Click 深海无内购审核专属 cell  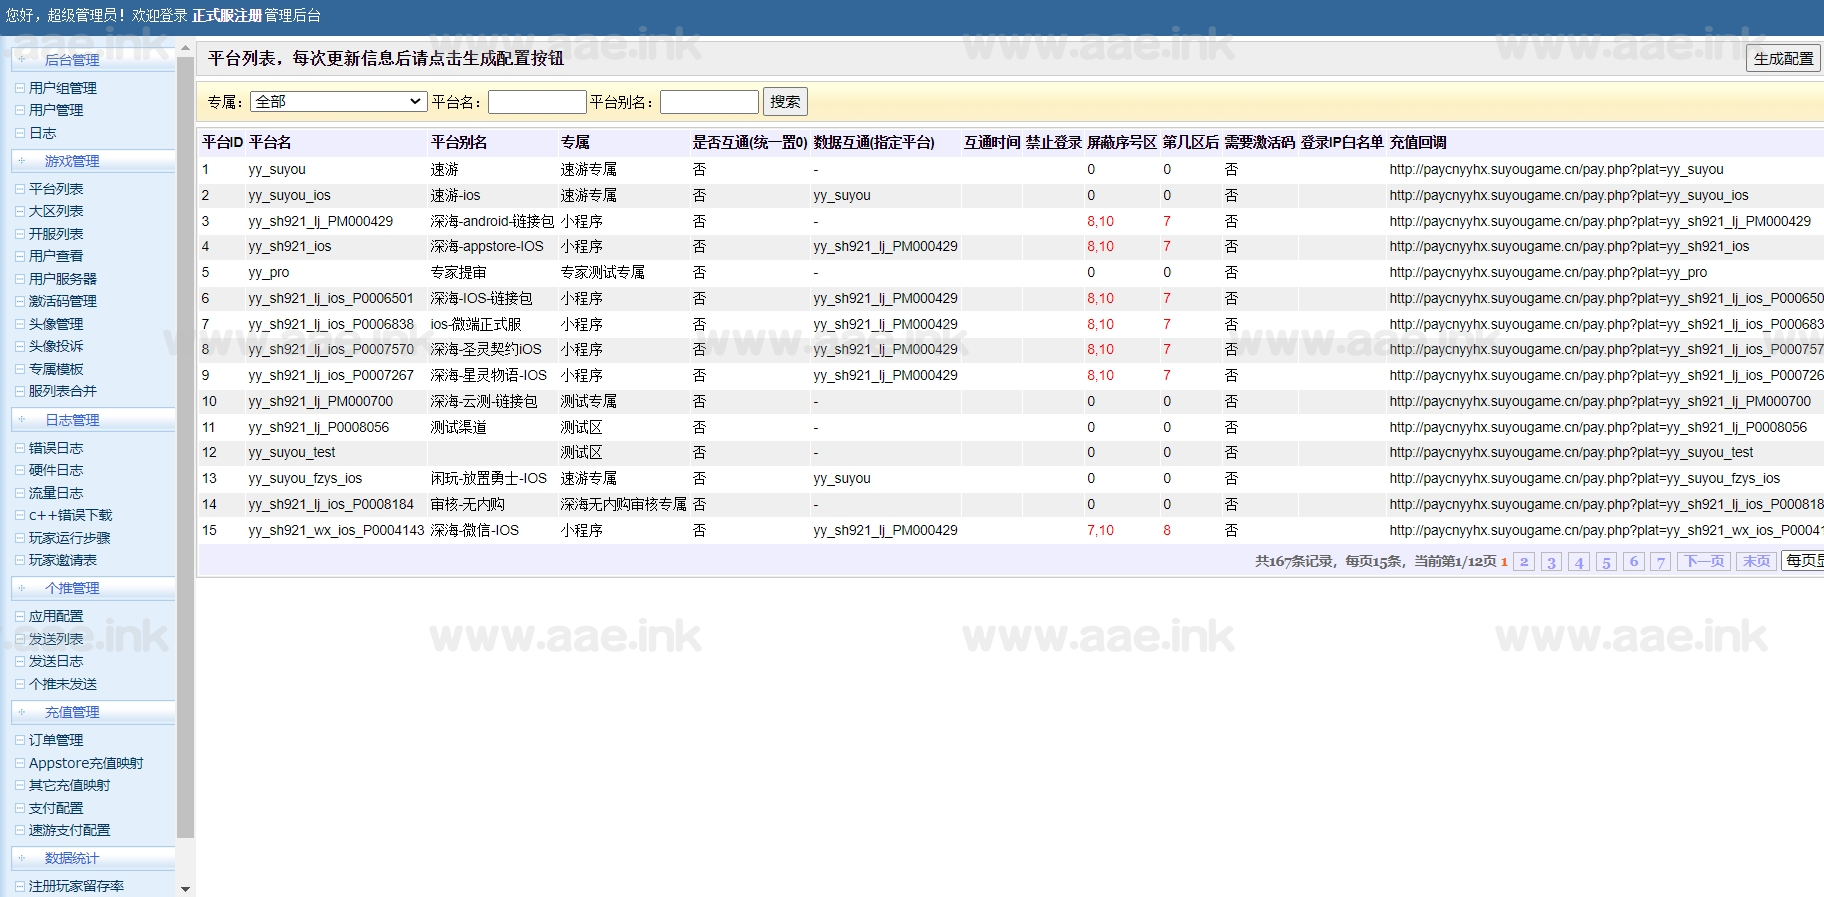tap(624, 505)
